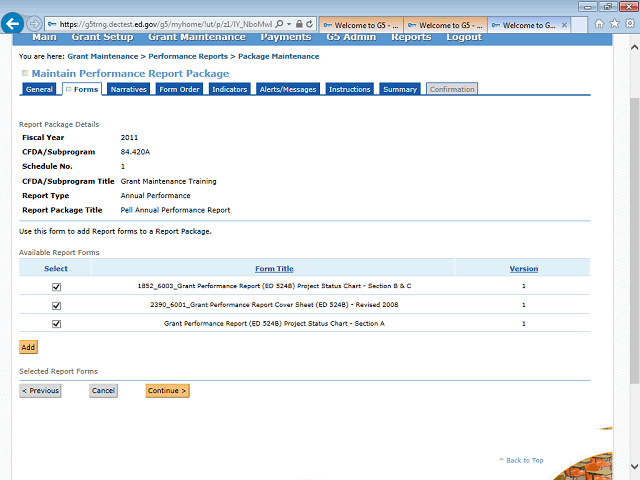The image size is (640, 480).
Task: Minimize the browser window
Action: 588,7
